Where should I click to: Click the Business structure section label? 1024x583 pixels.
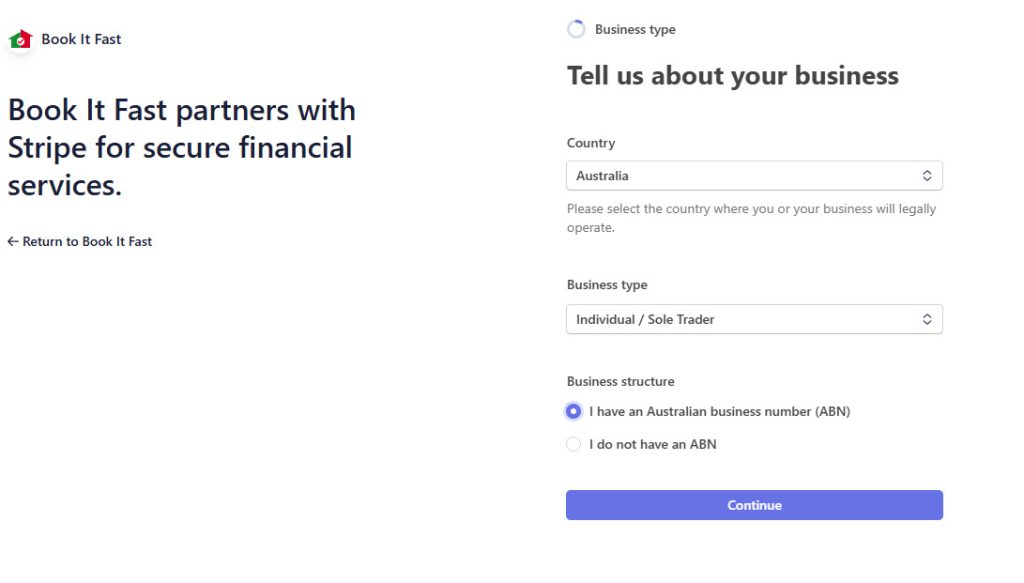(x=620, y=382)
